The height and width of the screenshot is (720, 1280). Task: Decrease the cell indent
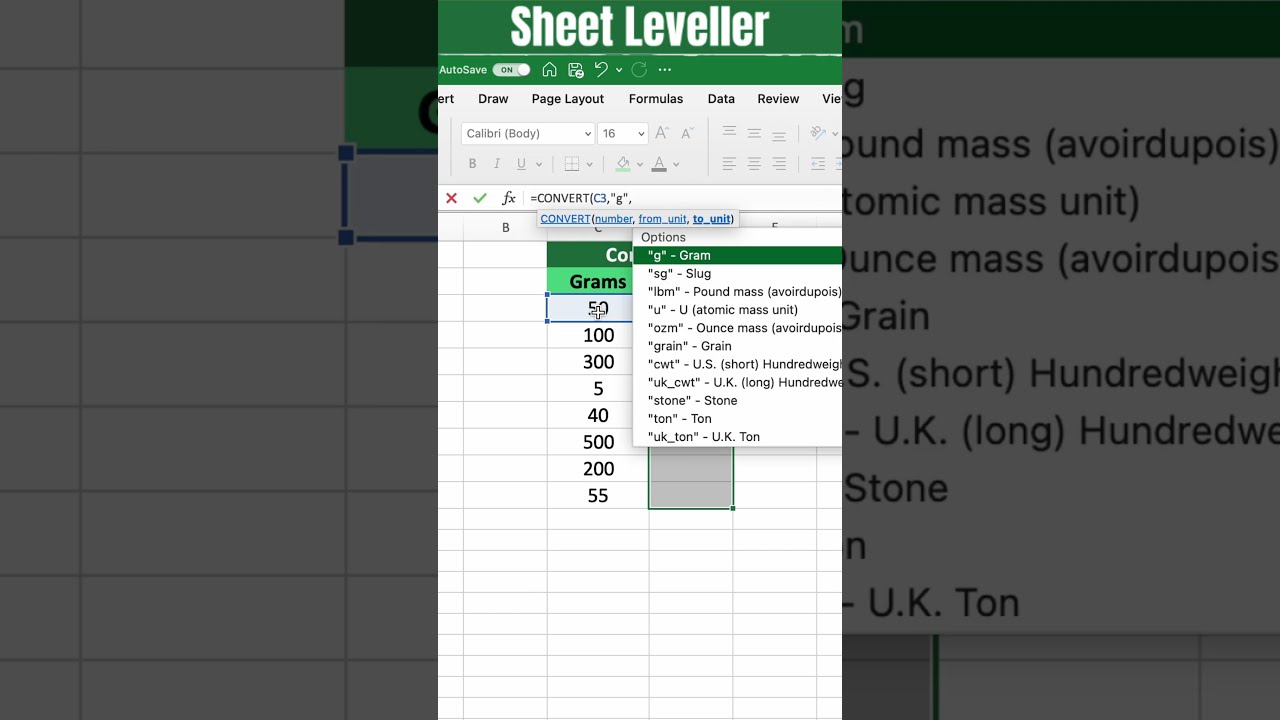pos(818,164)
